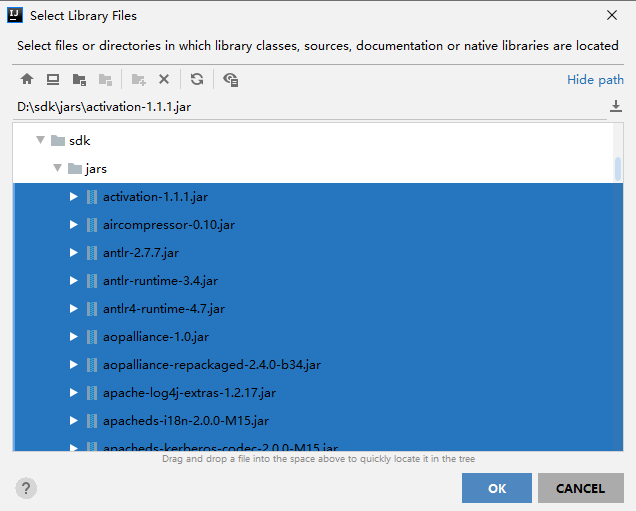The width and height of the screenshot is (636, 511).
Task: Expand the aircompressor-0.10.jar node
Action: (73, 225)
